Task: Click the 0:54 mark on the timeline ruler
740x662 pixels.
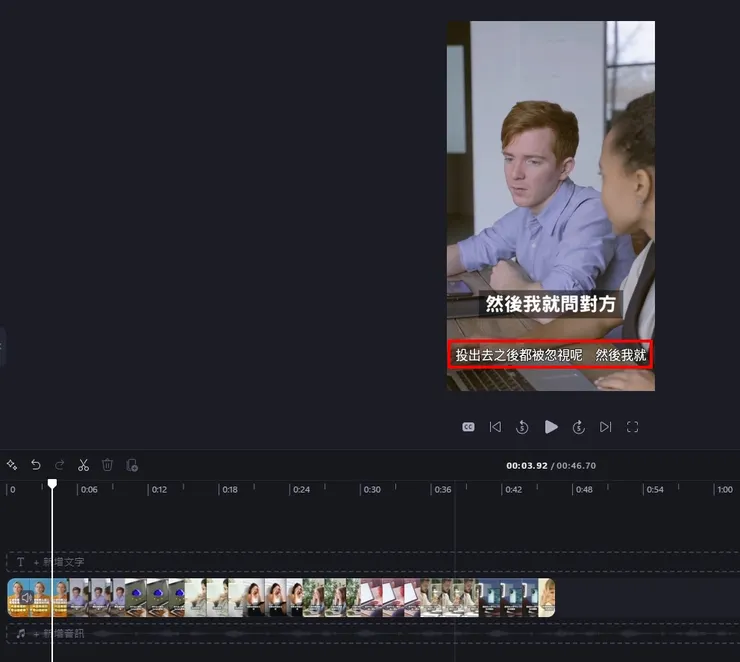Action: tap(655, 489)
